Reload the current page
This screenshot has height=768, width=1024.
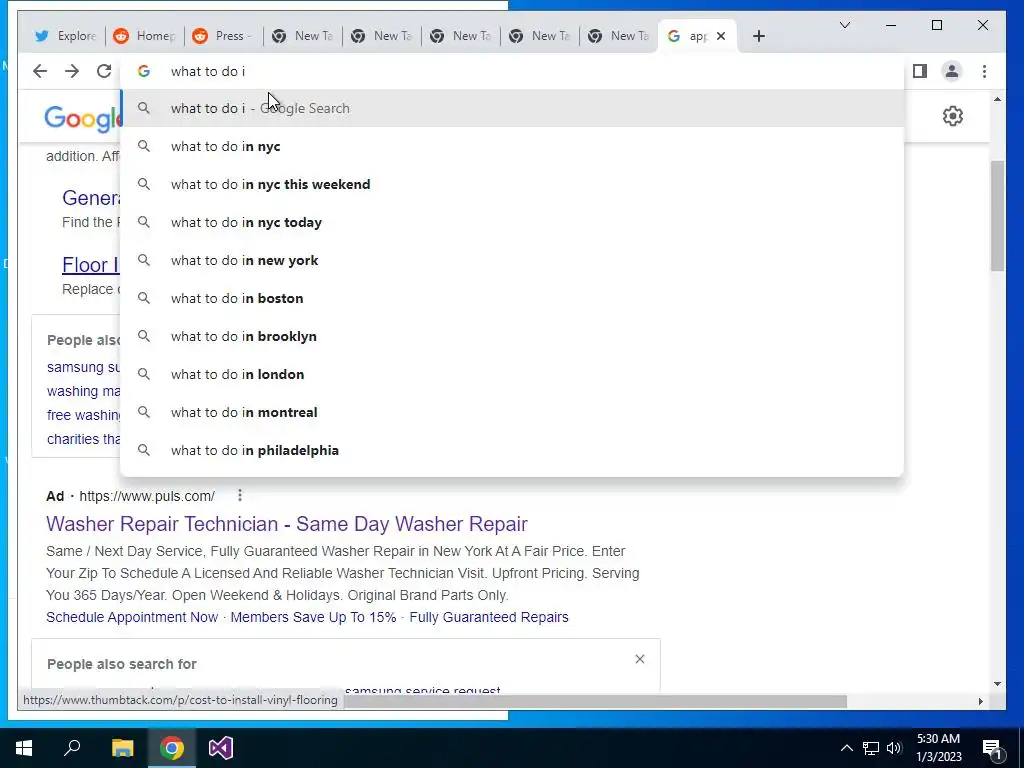(104, 71)
